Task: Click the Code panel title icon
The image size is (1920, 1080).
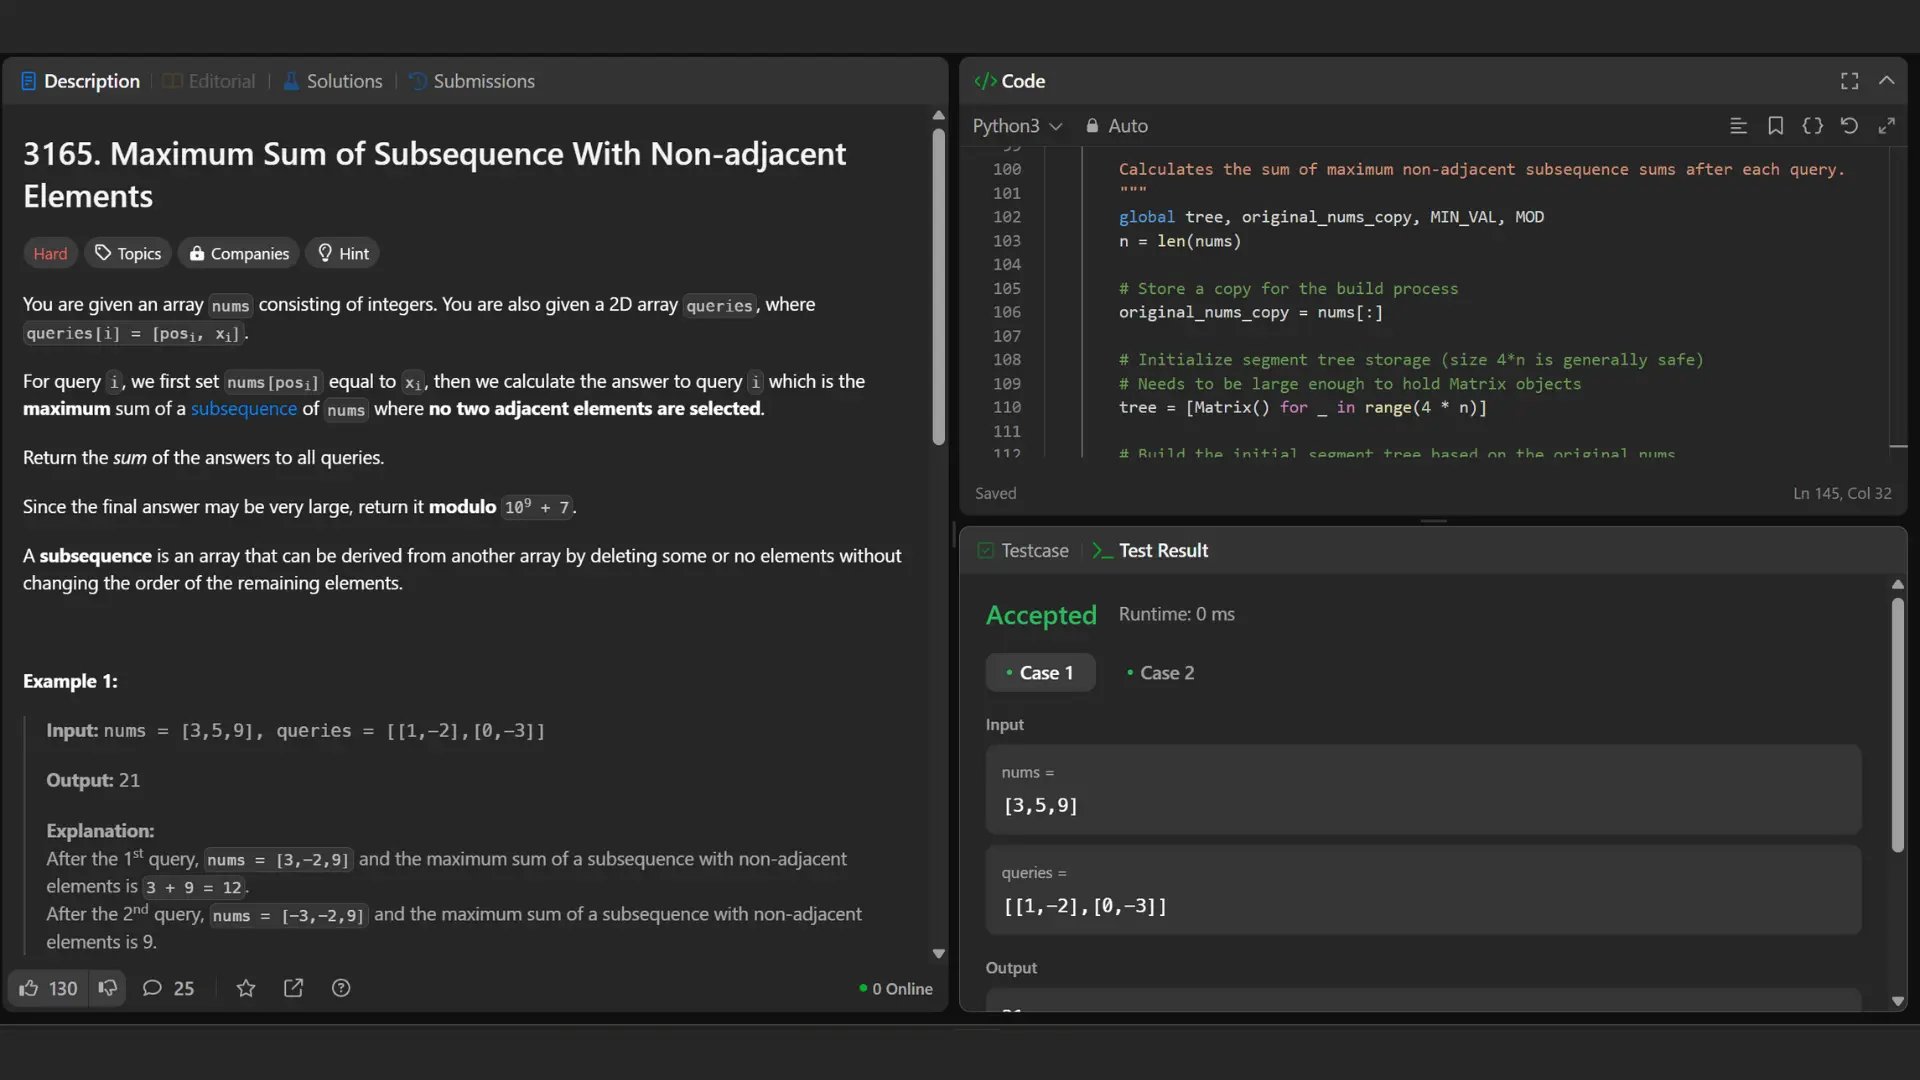Action: (x=984, y=81)
